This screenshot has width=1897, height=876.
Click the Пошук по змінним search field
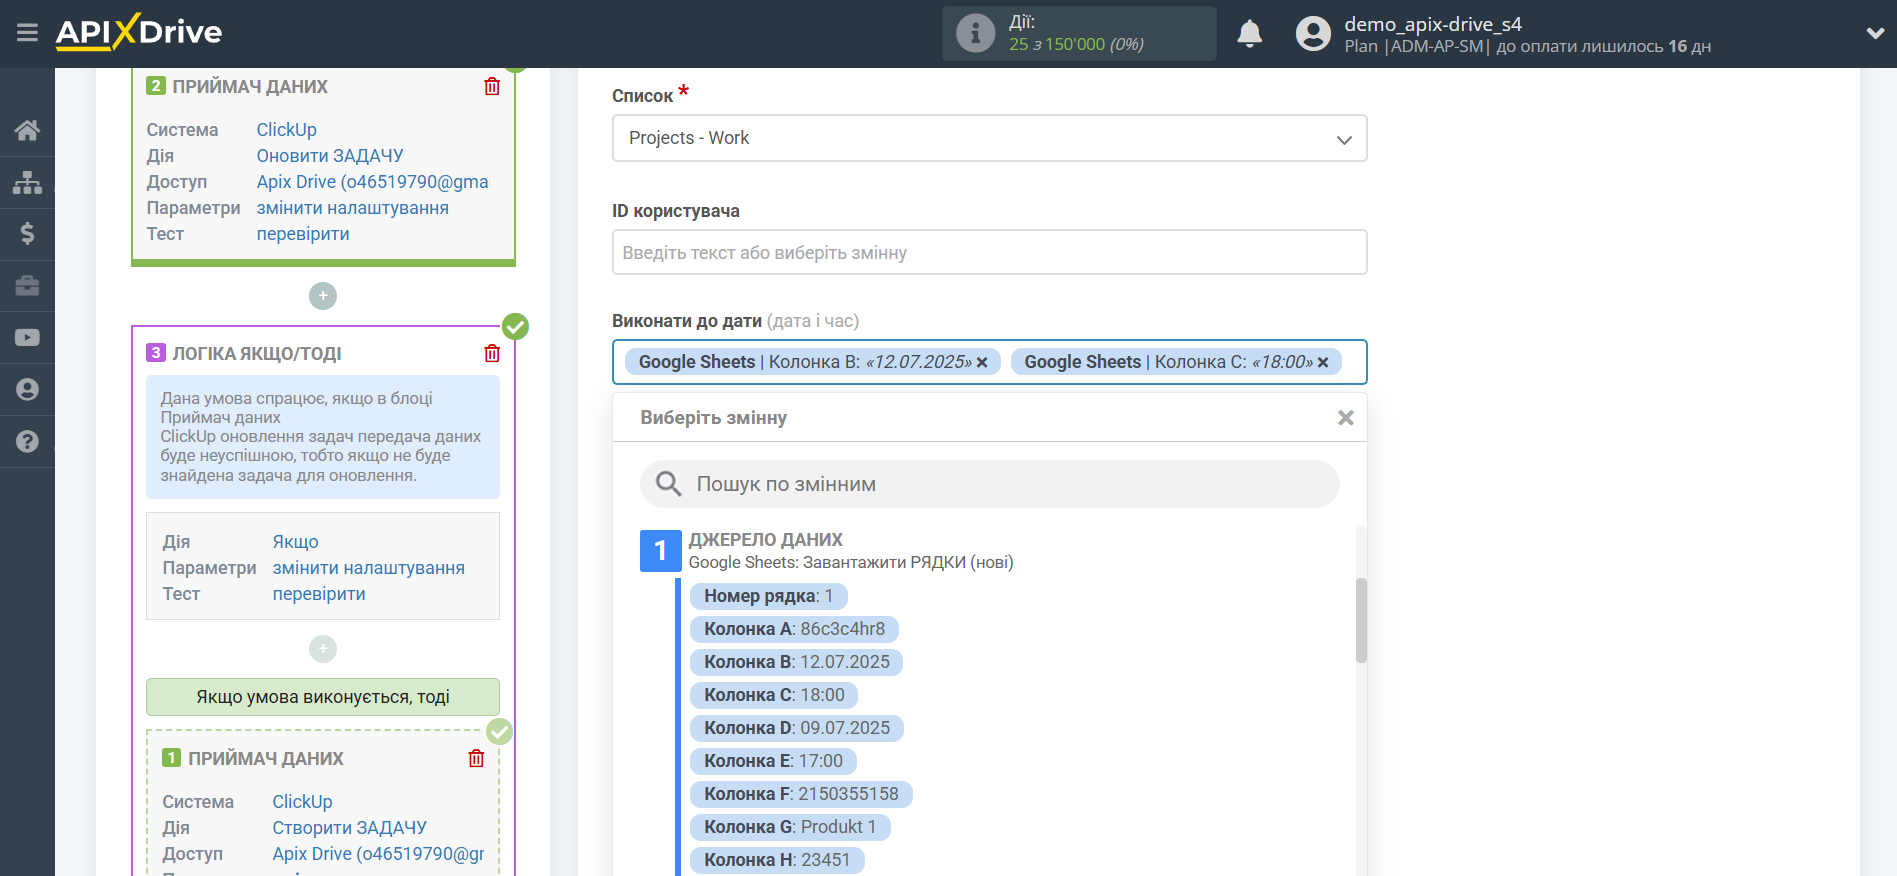click(x=989, y=484)
